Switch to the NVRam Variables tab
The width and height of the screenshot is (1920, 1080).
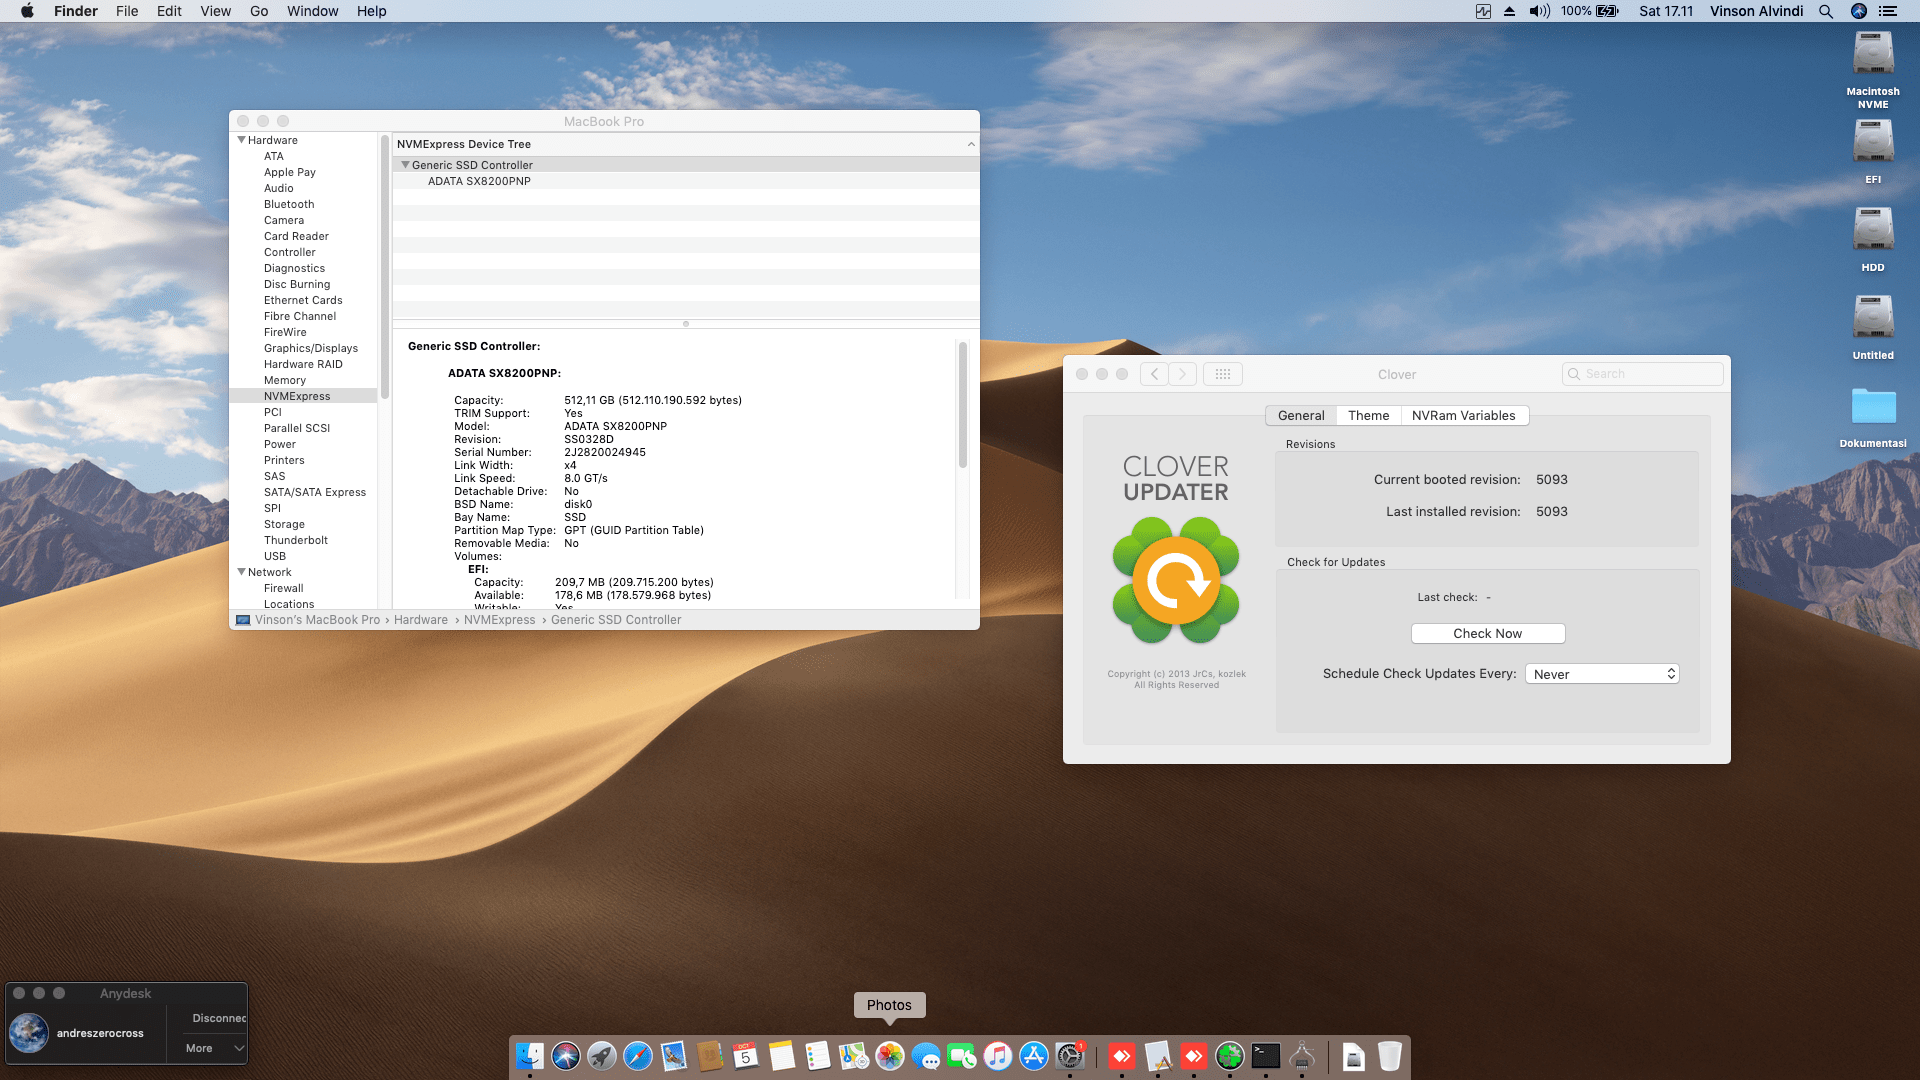coord(1464,415)
